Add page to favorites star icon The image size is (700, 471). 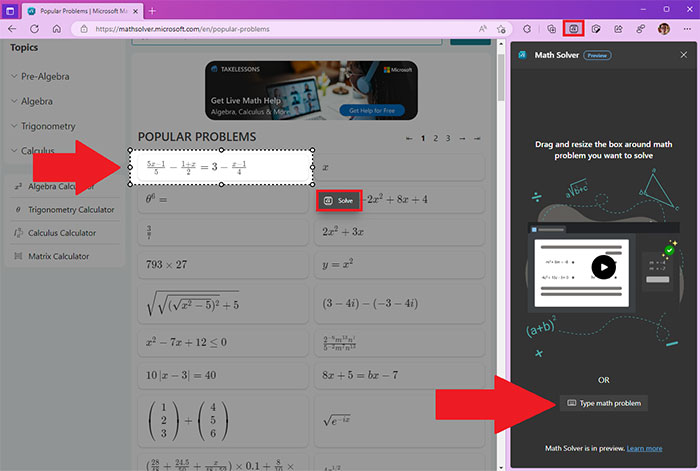501,29
